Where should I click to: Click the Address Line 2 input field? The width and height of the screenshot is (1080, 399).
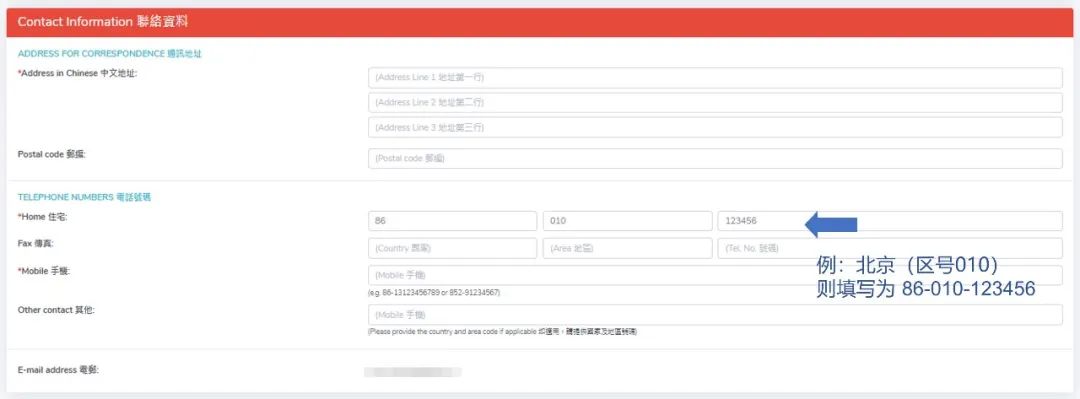click(x=715, y=103)
